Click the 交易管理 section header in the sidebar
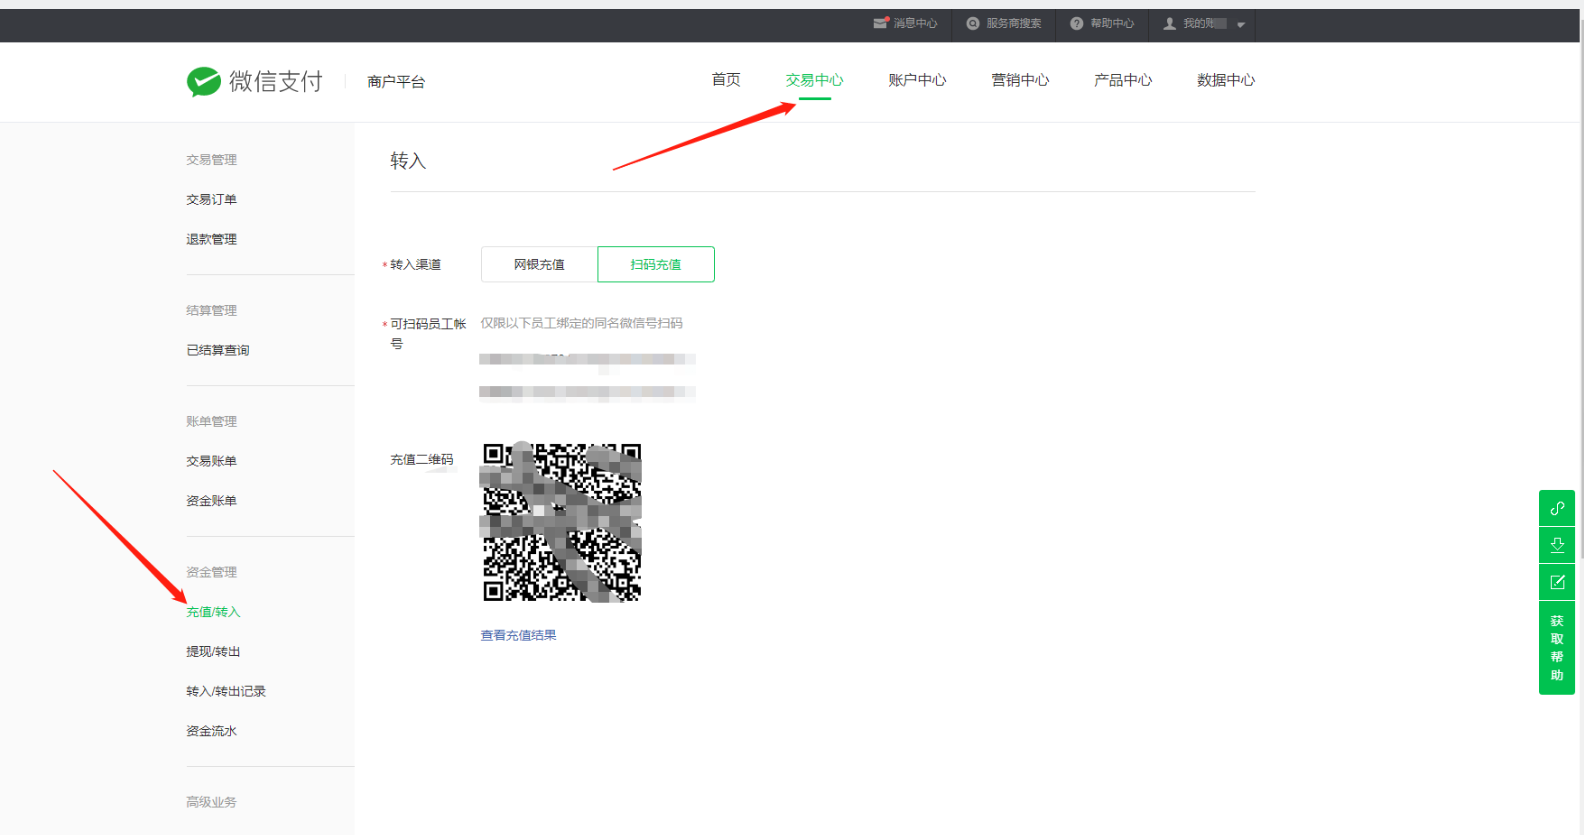Image resolution: width=1584 pixels, height=835 pixels. point(211,160)
